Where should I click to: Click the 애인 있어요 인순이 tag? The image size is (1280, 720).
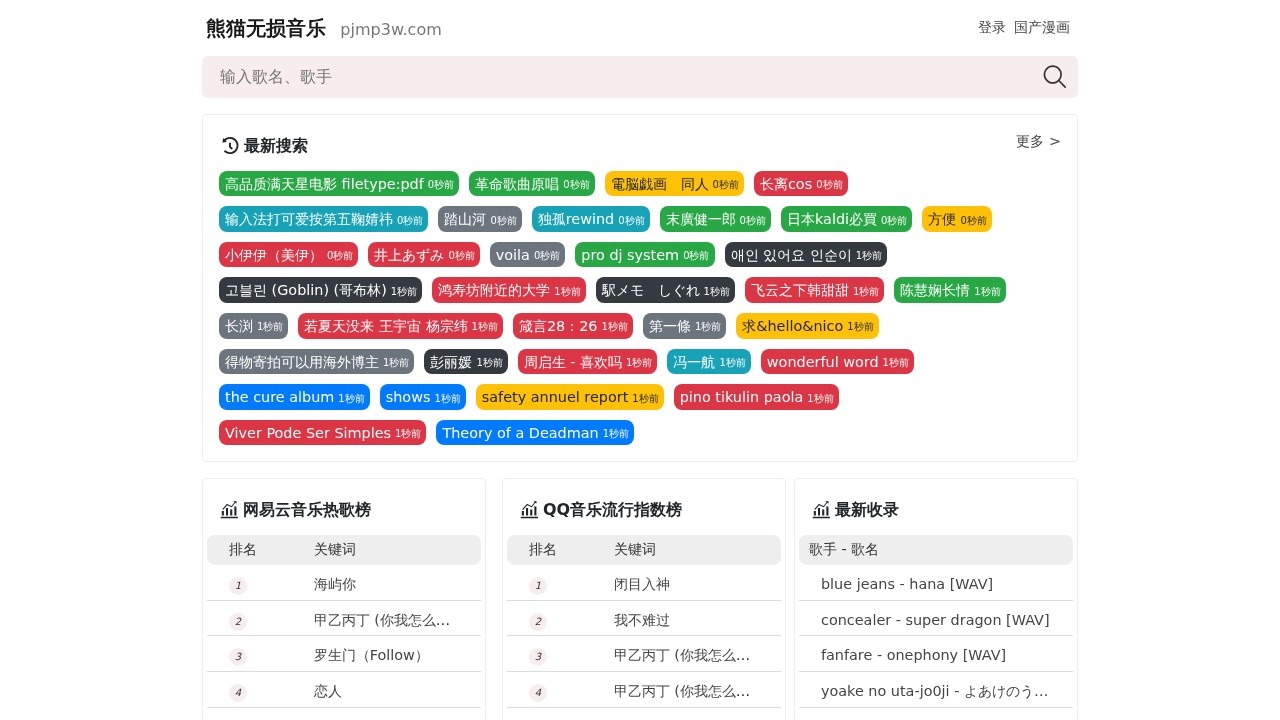pyautogui.click(x=806, y=255)
